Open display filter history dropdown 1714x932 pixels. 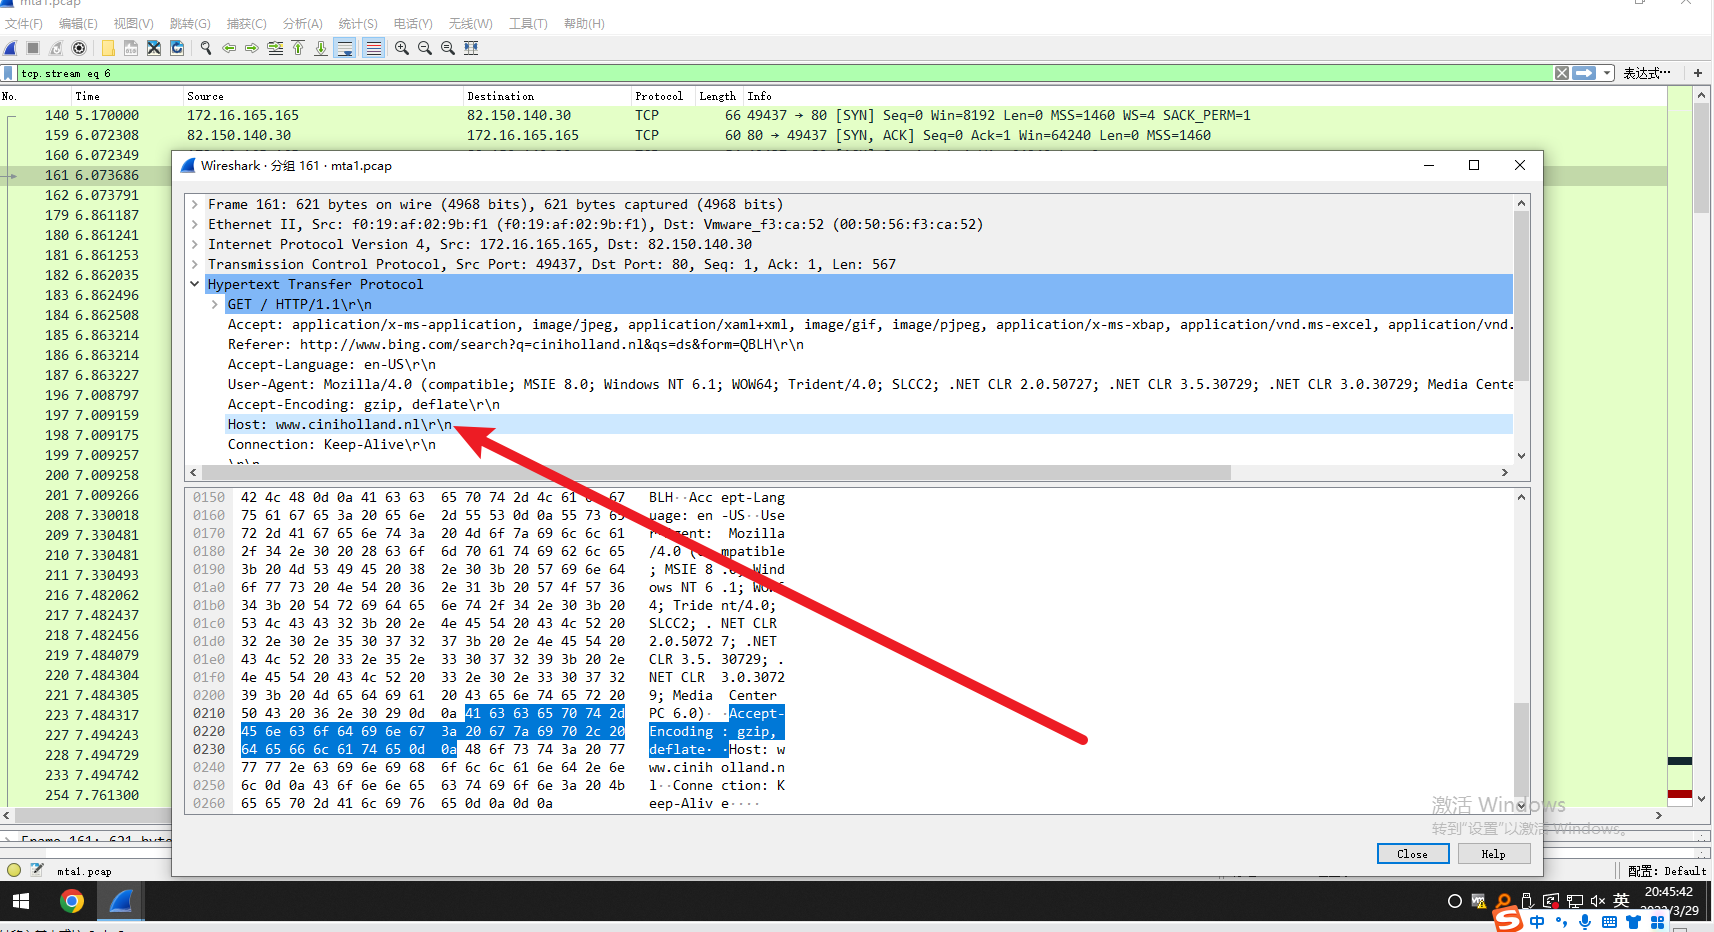pyautogui.click(x=1607, y=73)
